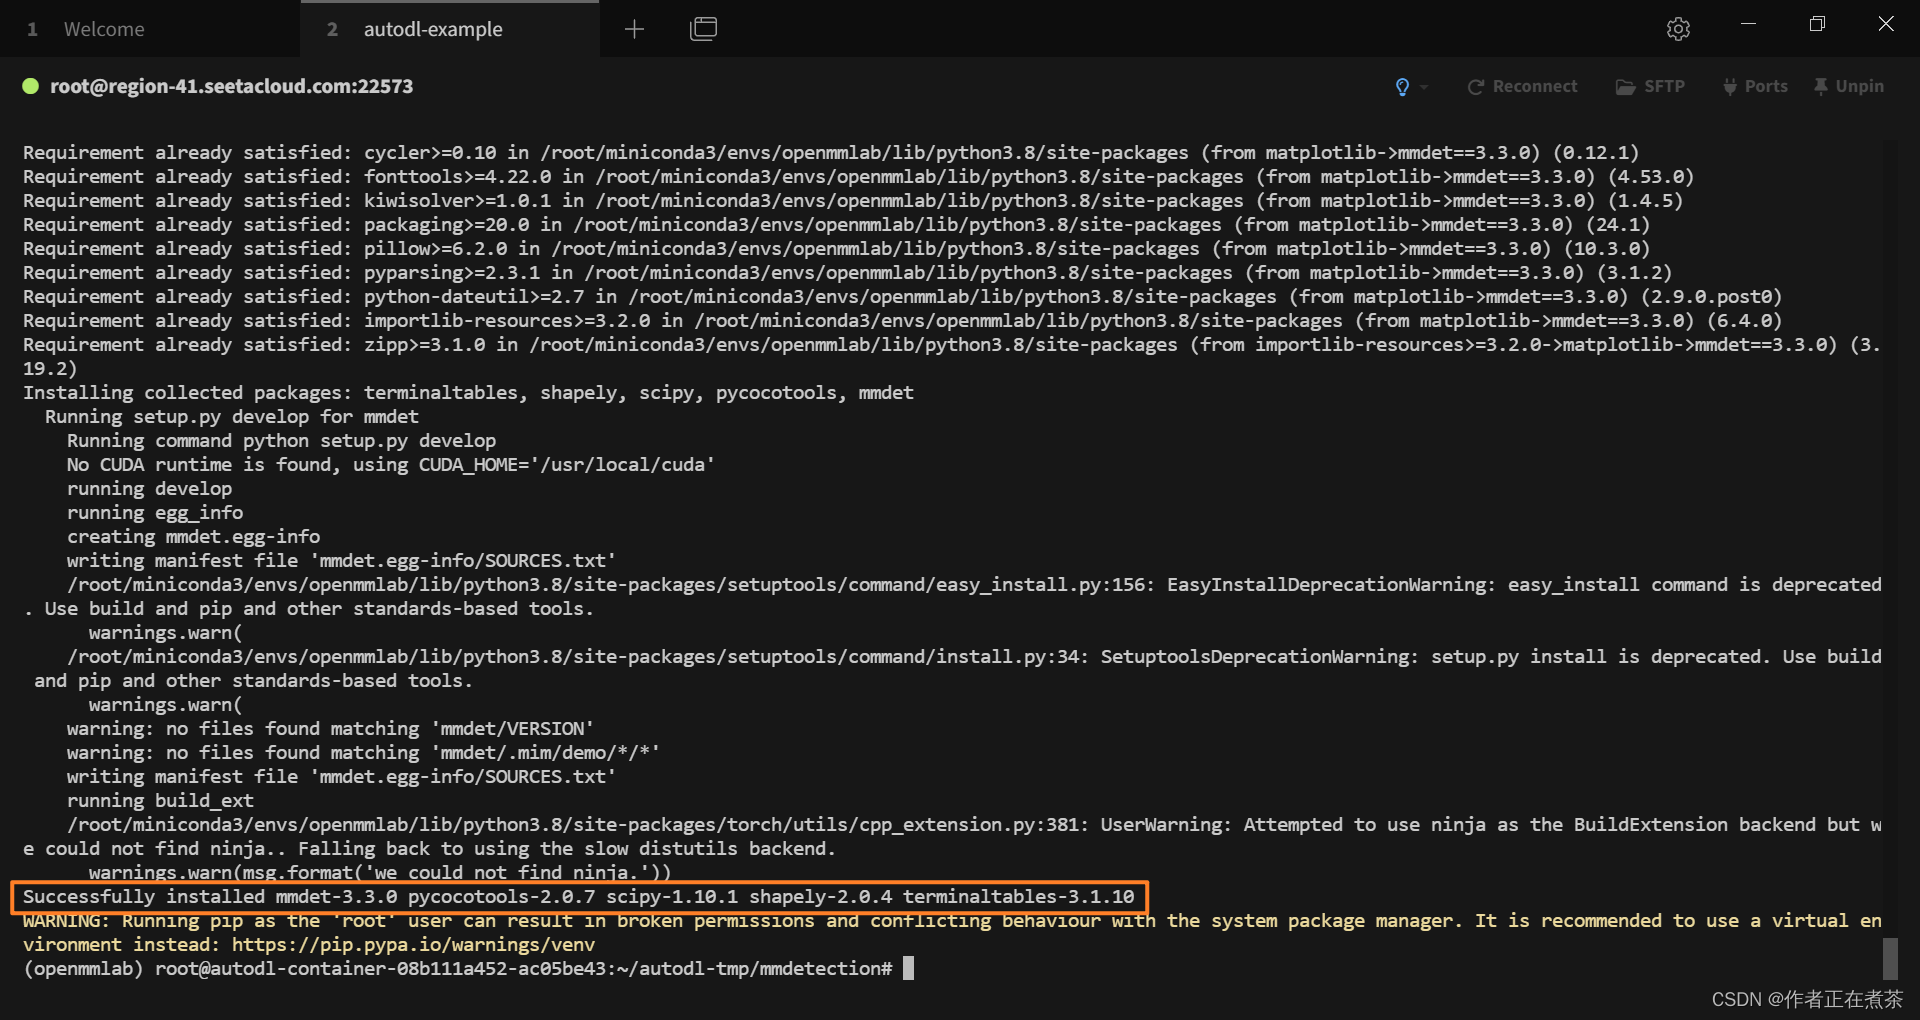Screen dimensions: 1920x1020
Task: Switch to the Welcome tab
Action: tap(104, 29)
